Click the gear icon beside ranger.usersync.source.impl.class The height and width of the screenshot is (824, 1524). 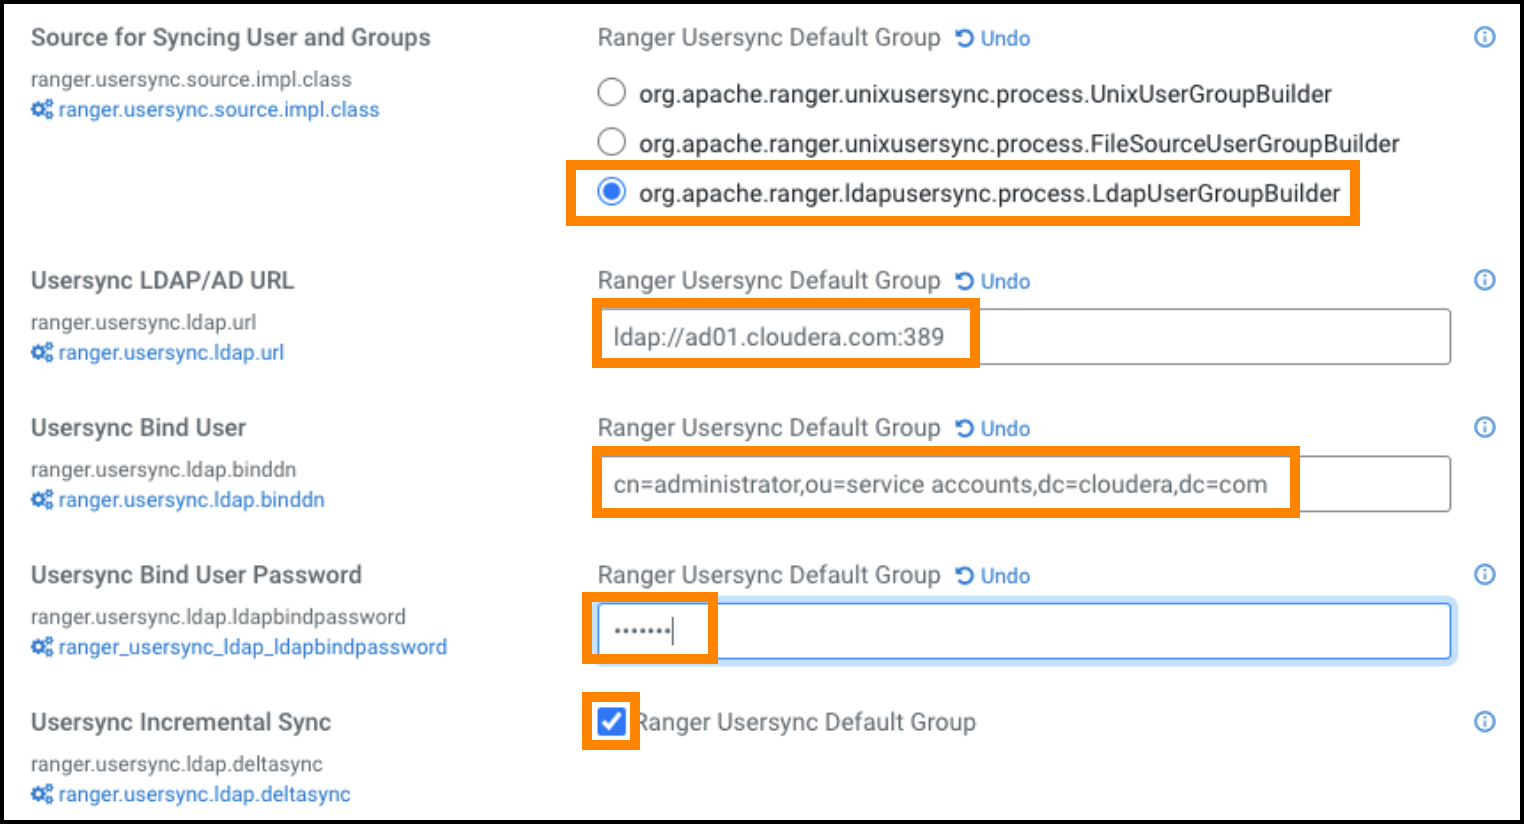coord(39,110)
